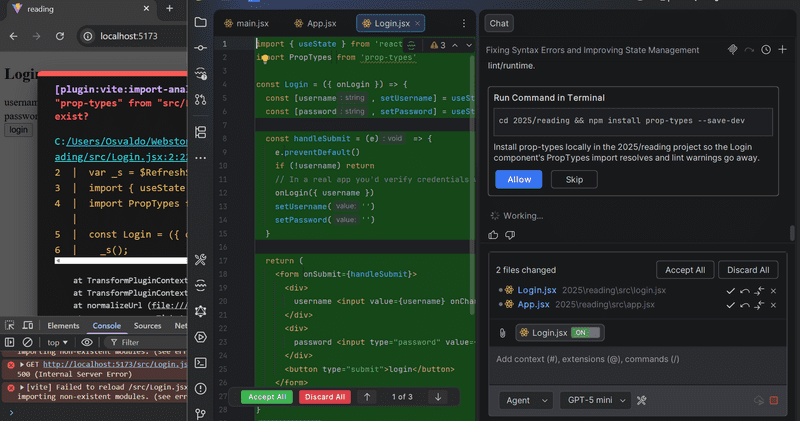
Task: Click the warnings indicator showing 3
Action: 438,45
